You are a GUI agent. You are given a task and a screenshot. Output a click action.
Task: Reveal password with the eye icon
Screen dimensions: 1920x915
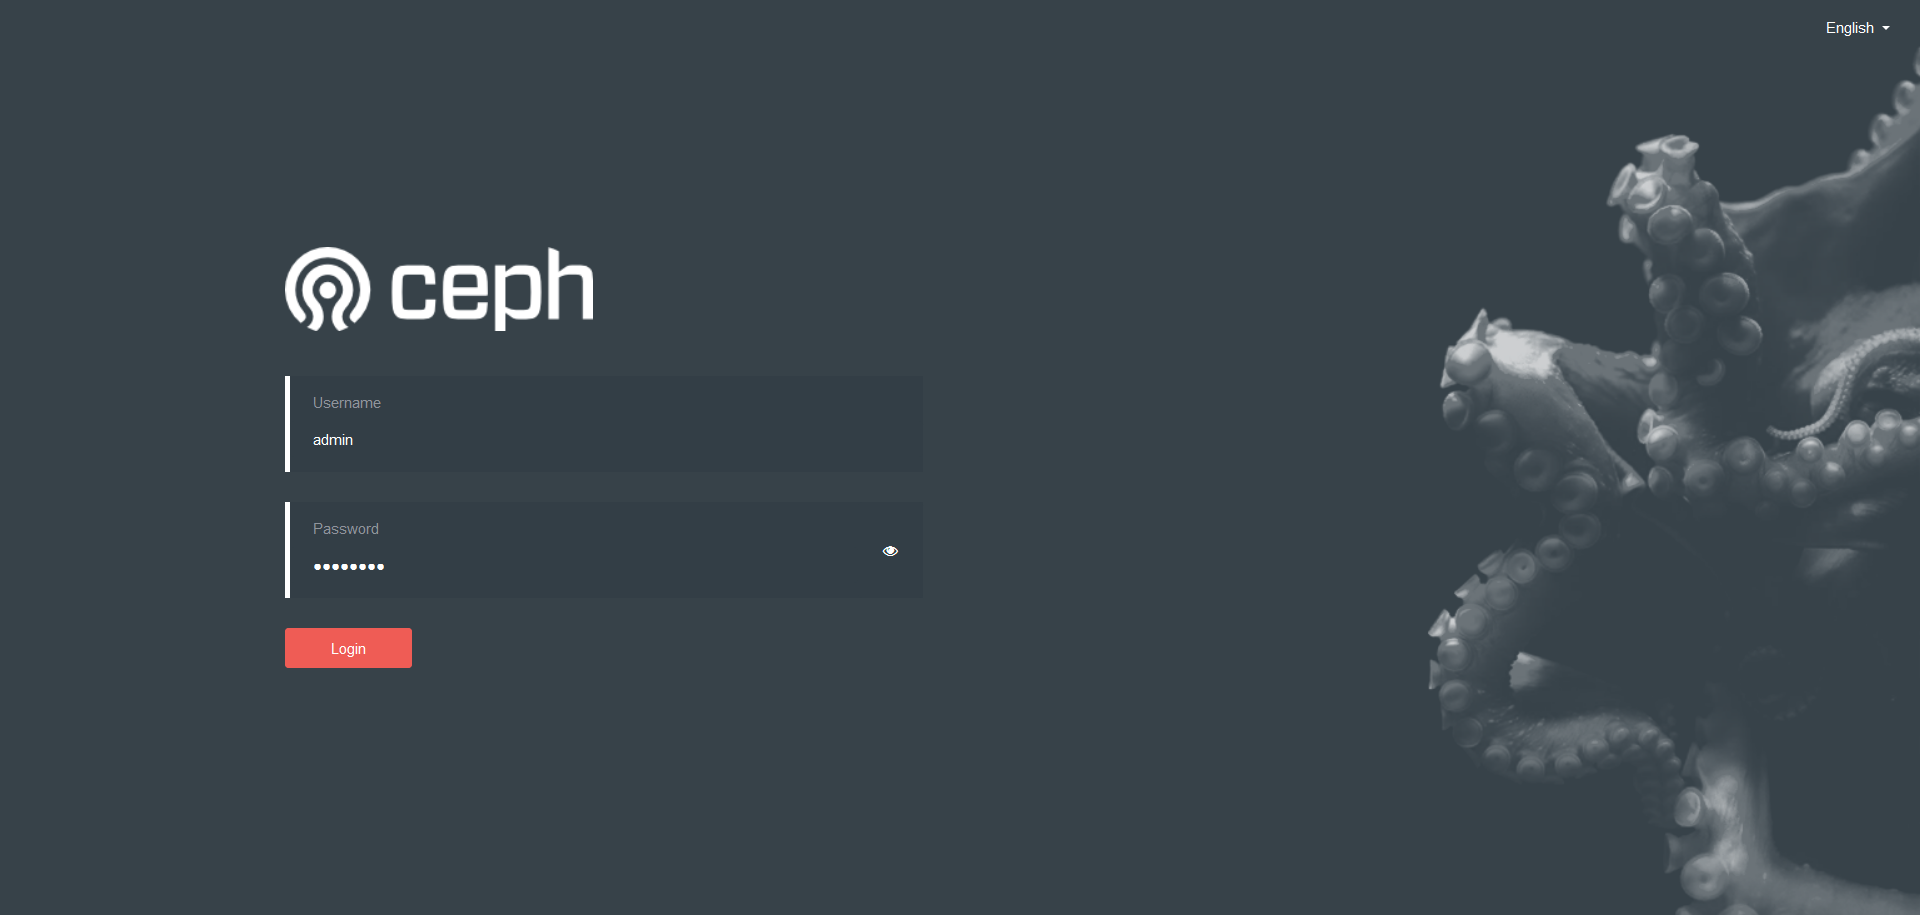tap(890, 551)
